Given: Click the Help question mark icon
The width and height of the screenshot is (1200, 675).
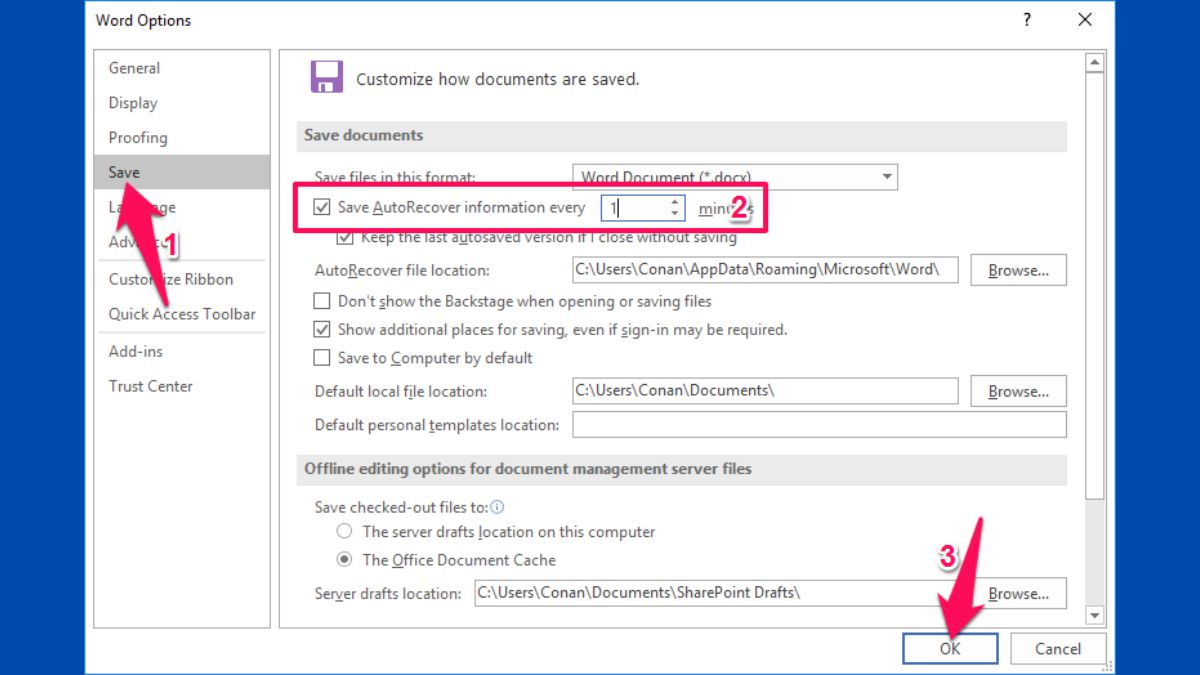Looking at the screenshot, I should coord(1026,19).
